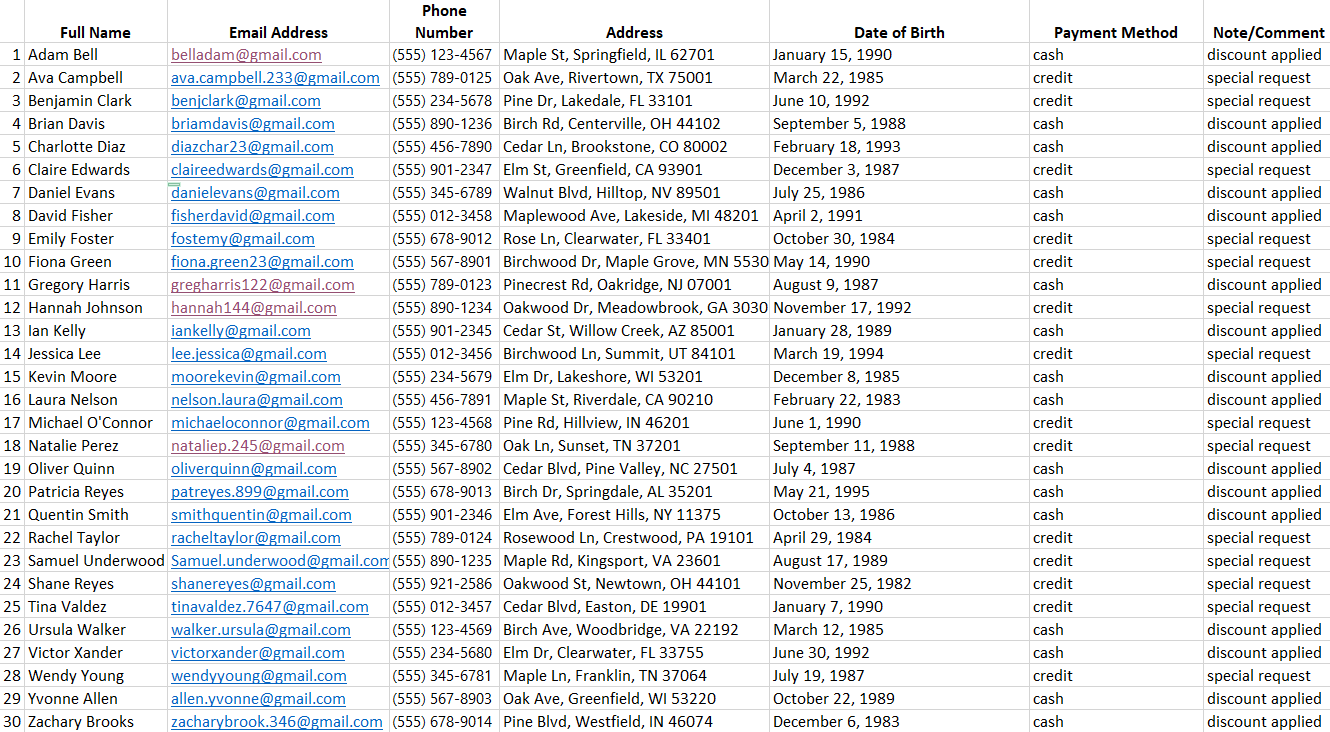Open the belladam@gmail.com email link
Viewport: 1330px width, 732px height.
pyautogui.click(x=246, y=55)
